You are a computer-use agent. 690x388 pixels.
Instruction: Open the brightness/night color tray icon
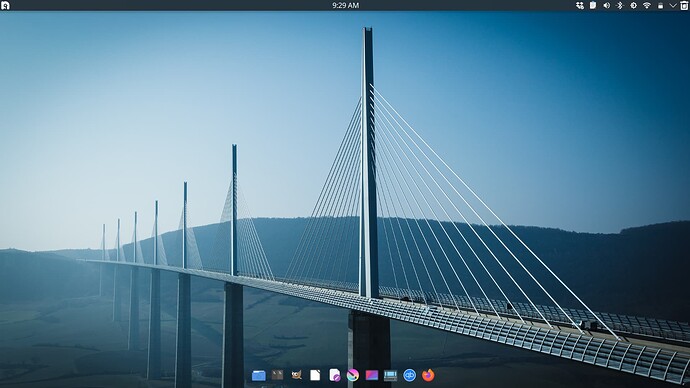(633, 5)
